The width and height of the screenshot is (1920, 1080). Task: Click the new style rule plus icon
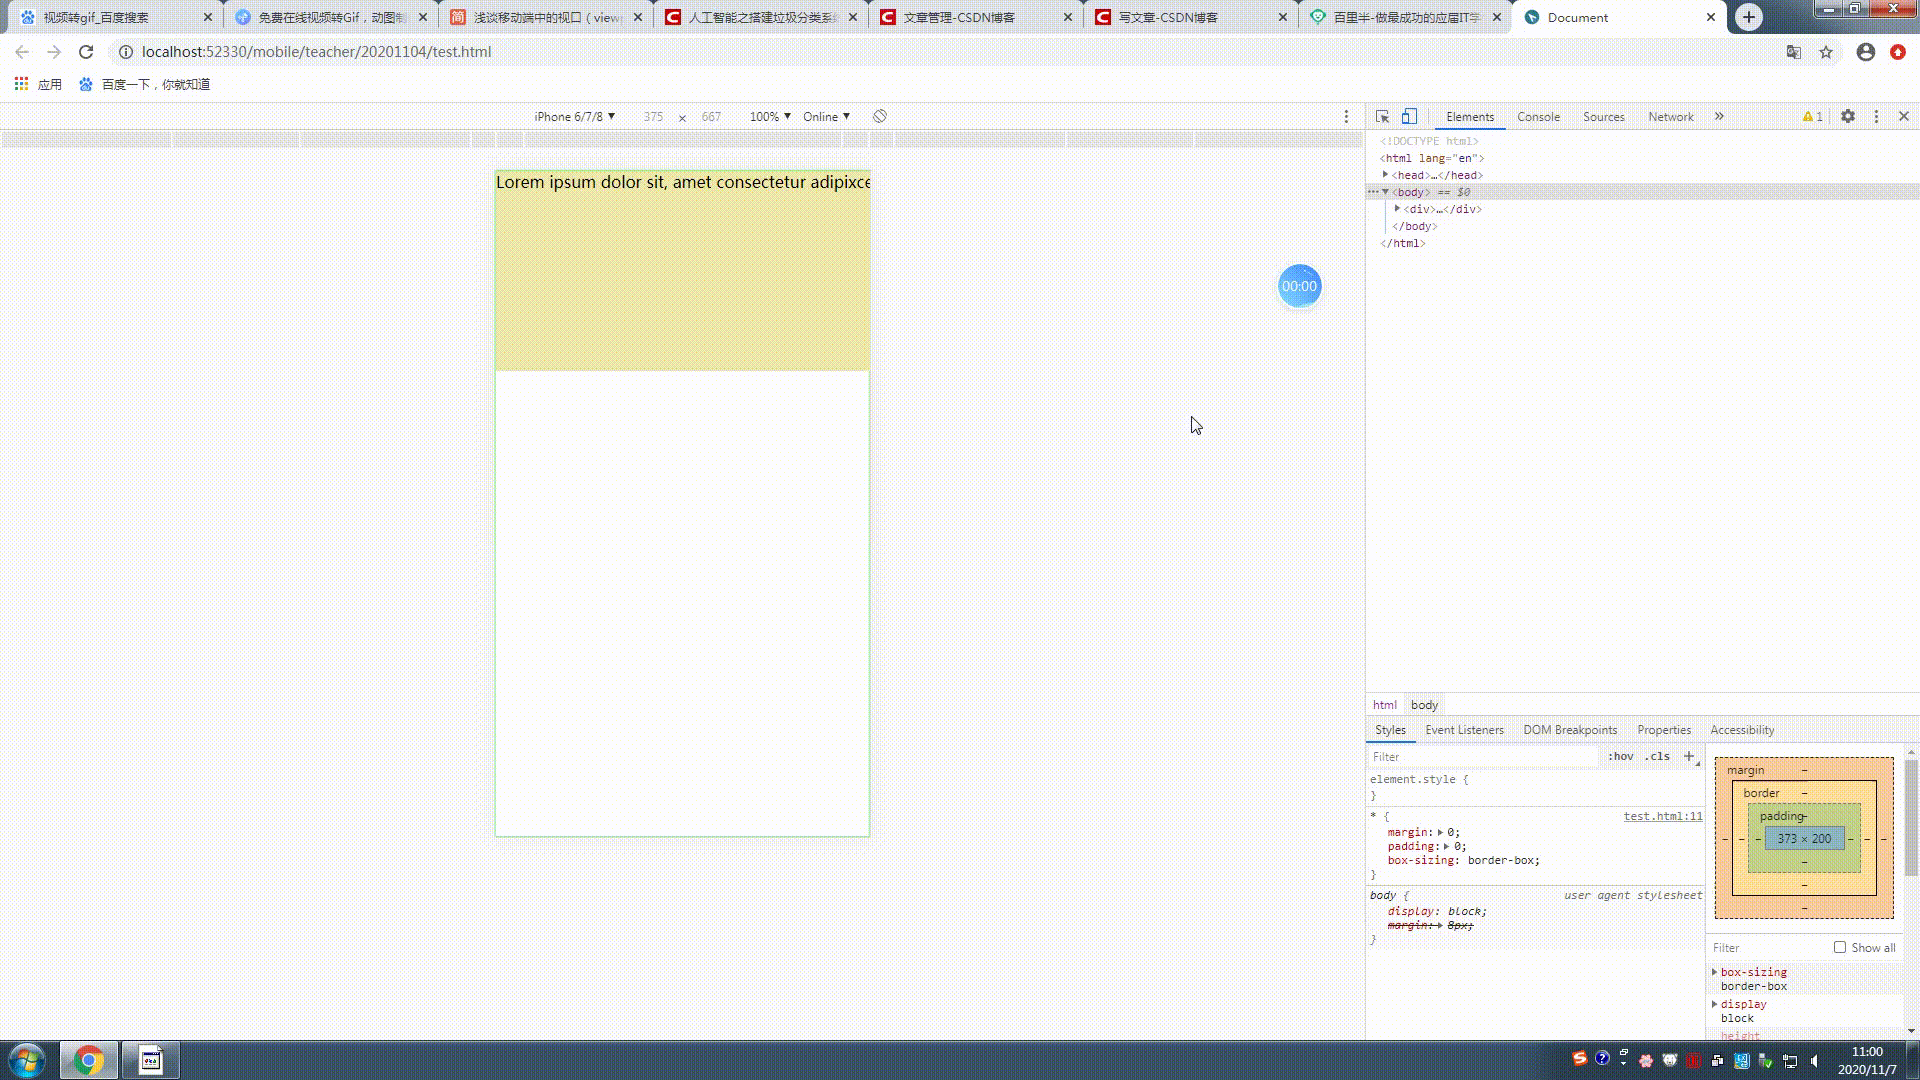point(1689,756)
